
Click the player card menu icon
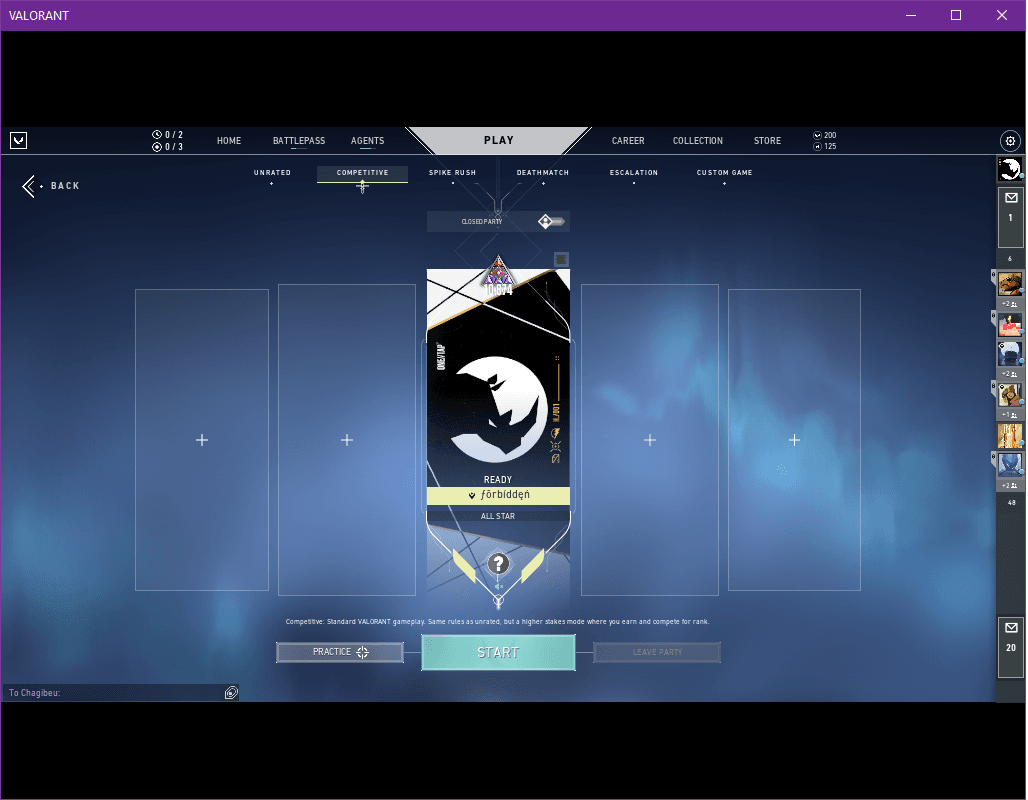pos(561,259)
